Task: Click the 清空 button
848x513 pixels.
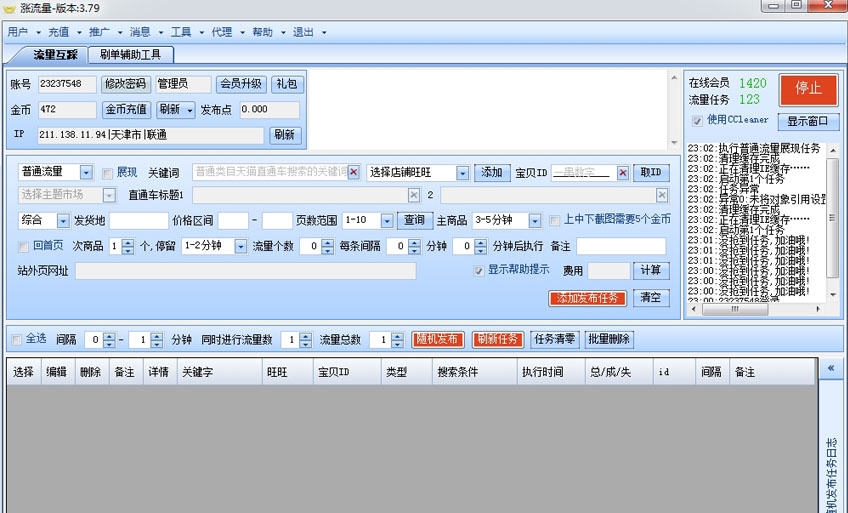Action: point(651,298)
